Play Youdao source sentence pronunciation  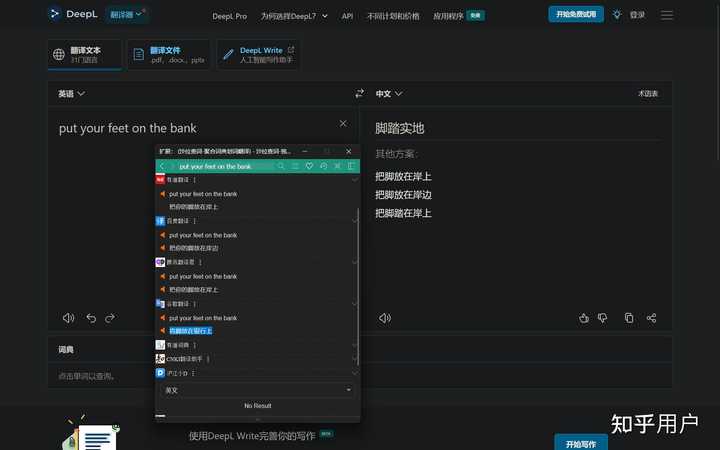coord(163,194)
